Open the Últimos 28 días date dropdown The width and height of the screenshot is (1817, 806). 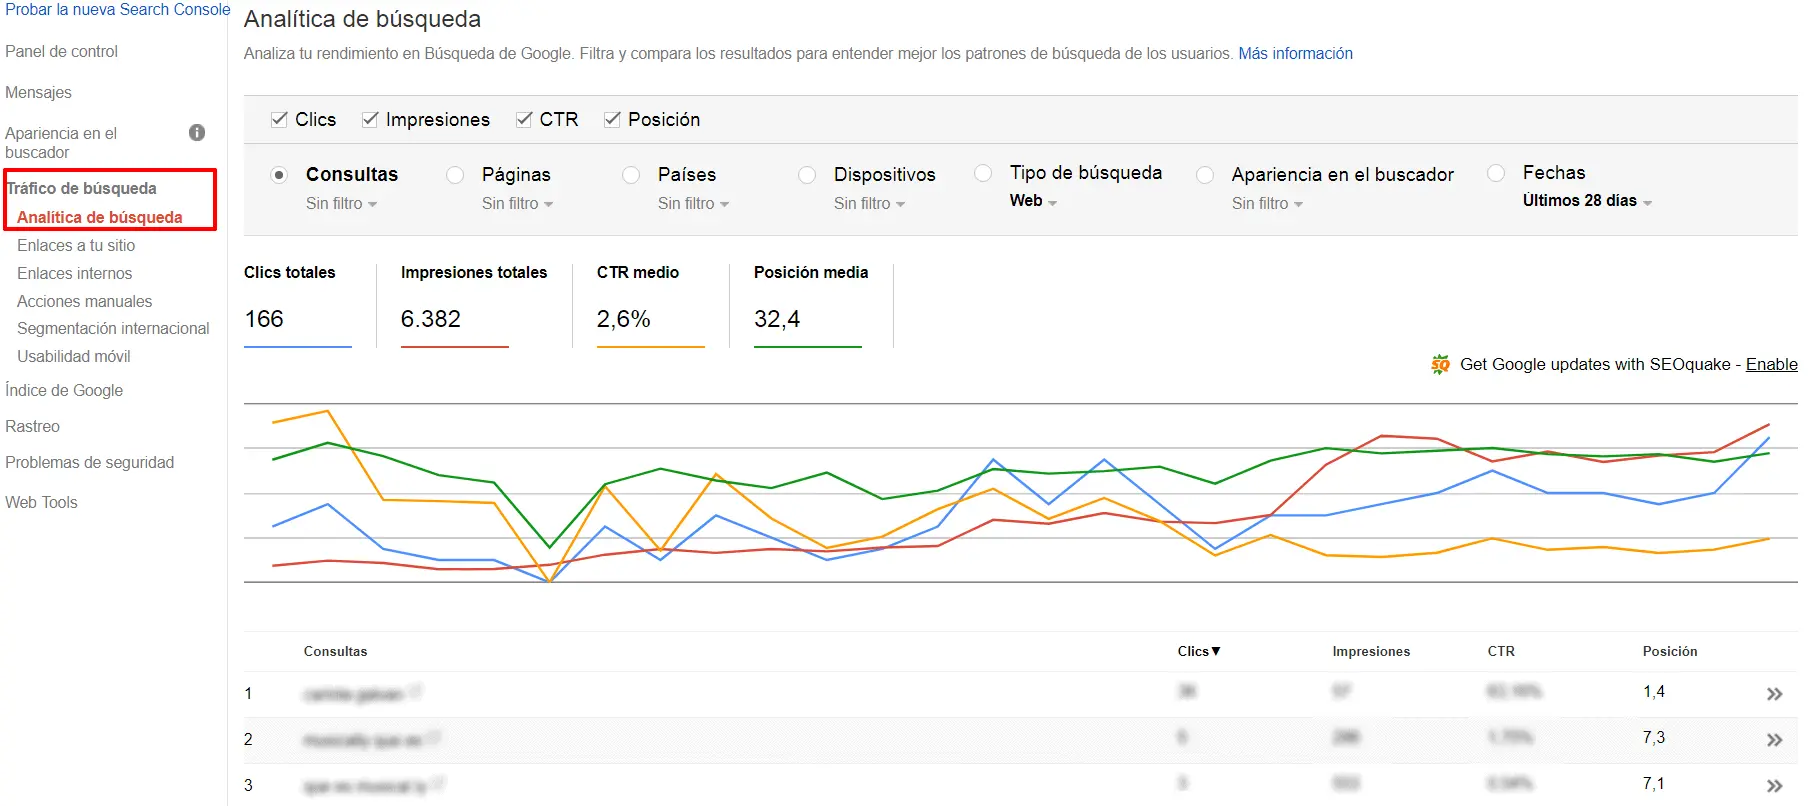click(1586, 201)
